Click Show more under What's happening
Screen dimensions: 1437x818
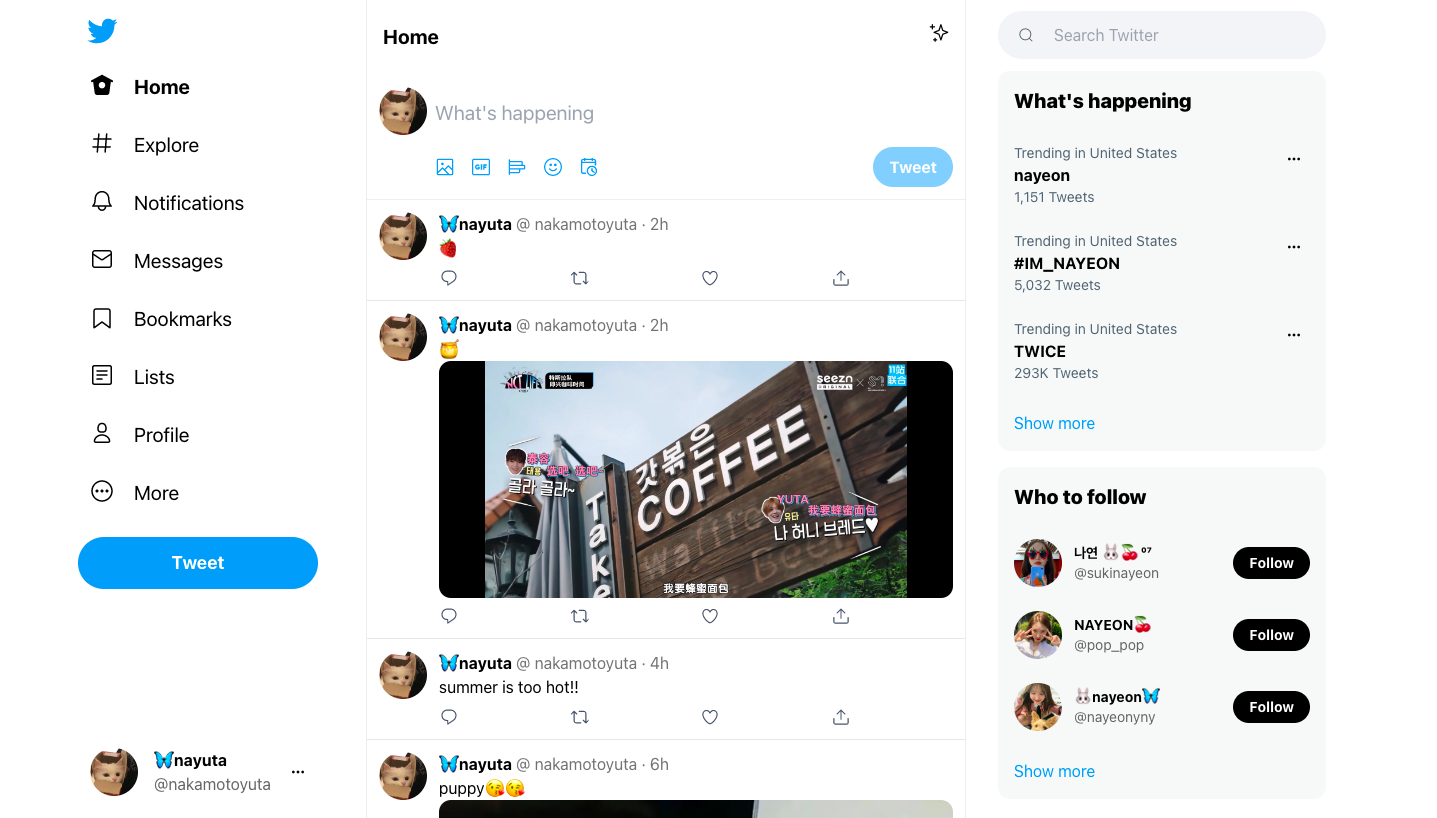[x=1054, y=423]
